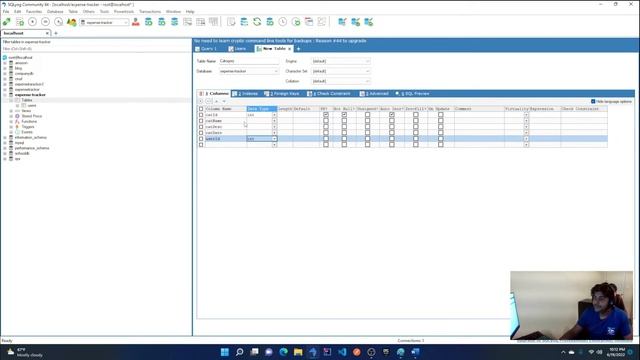The image size is (640, 360).
Task: Switch to the 2 Indexes tab
Action: 245,93
